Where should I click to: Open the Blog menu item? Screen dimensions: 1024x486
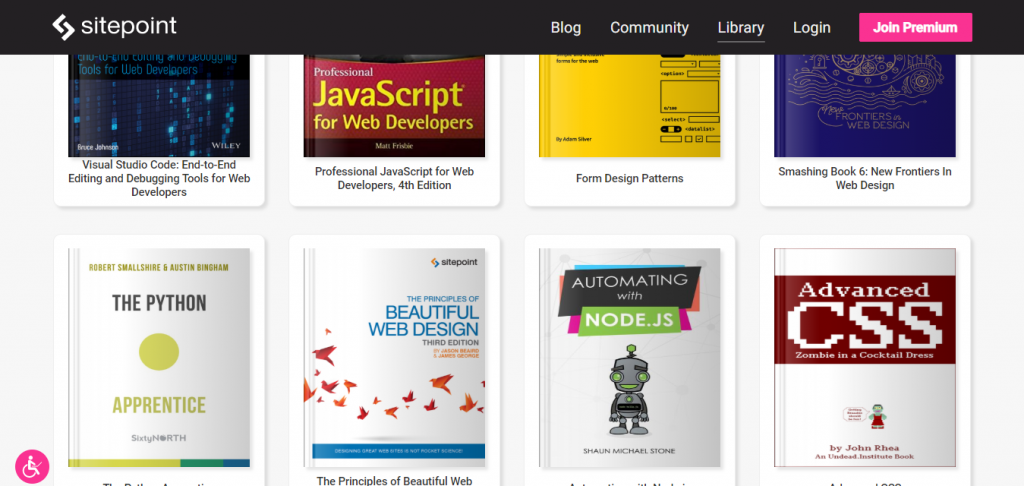pyautogui.click(x=565, y=28)
